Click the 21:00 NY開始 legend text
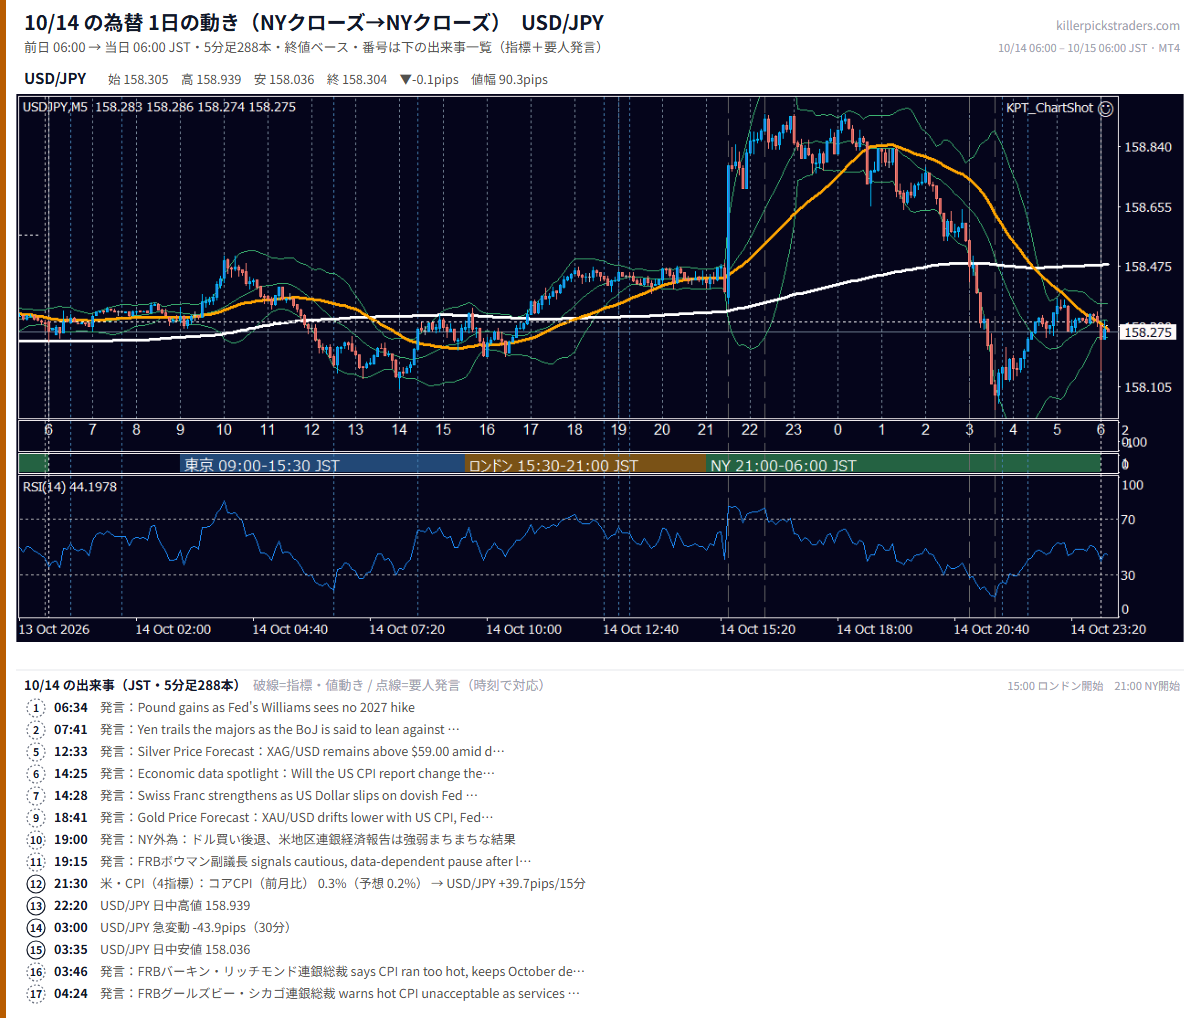This screenshot has height=1018, width=1200. pos(1147,686)
